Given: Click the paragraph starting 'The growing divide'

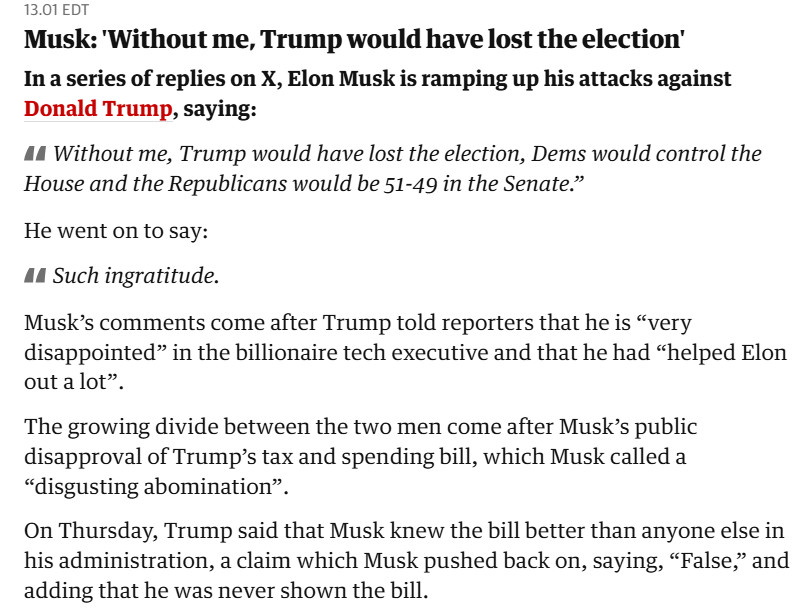Looking at the screenshot, I should click(x=360, y=457).
